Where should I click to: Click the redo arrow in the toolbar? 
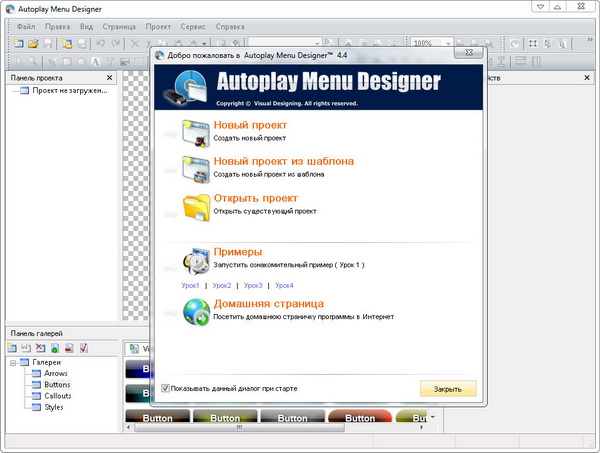[x=115, y=43]
